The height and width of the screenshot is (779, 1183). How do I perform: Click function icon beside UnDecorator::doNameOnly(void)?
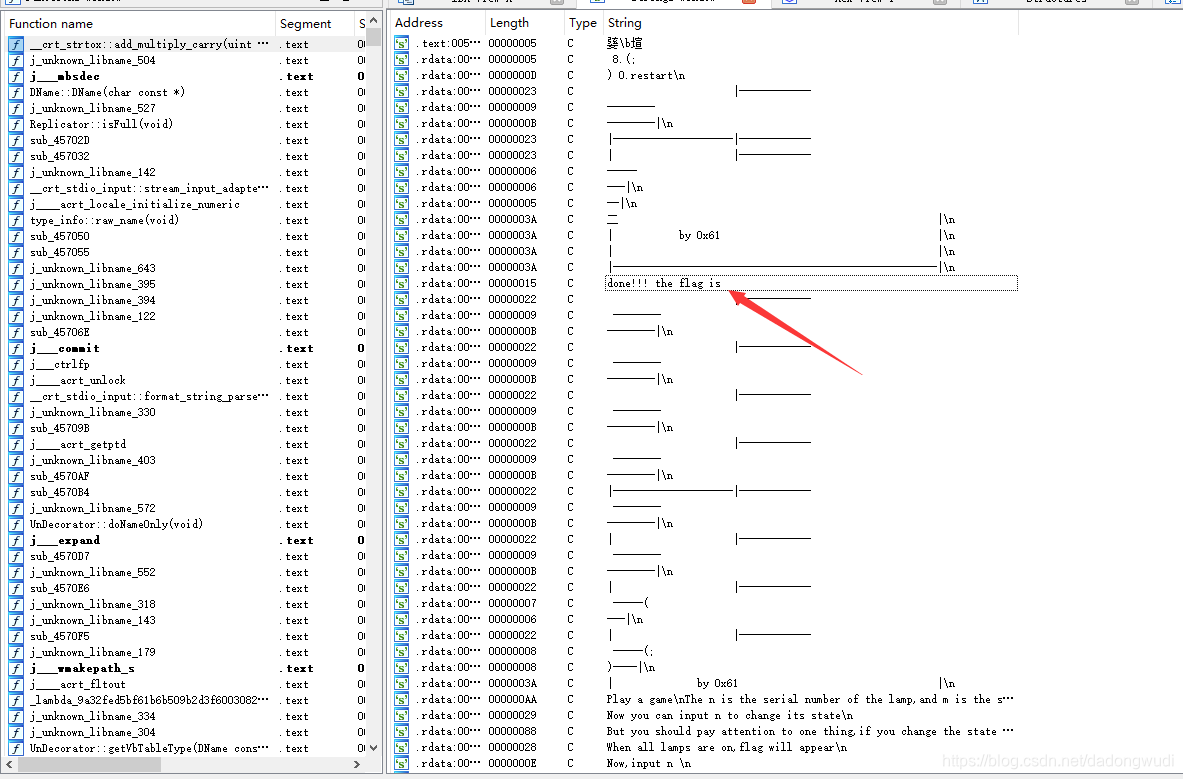point(16,525)
